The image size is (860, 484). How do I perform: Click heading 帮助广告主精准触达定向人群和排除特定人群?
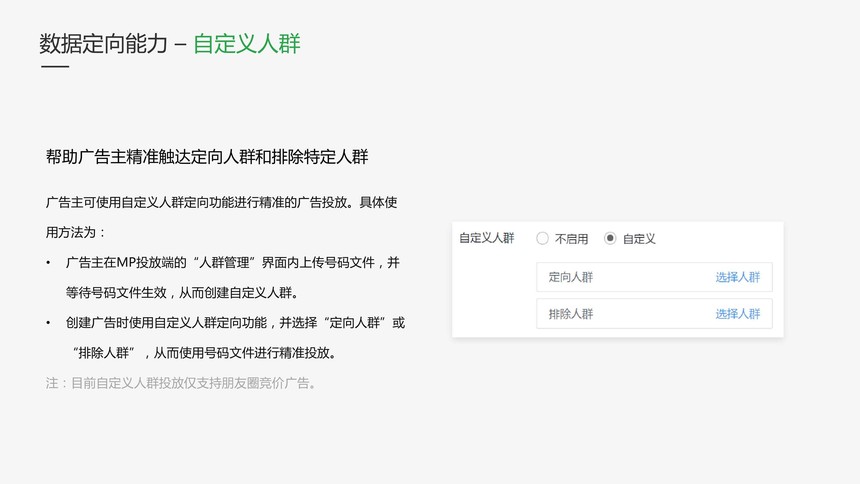tap(207, 157)
